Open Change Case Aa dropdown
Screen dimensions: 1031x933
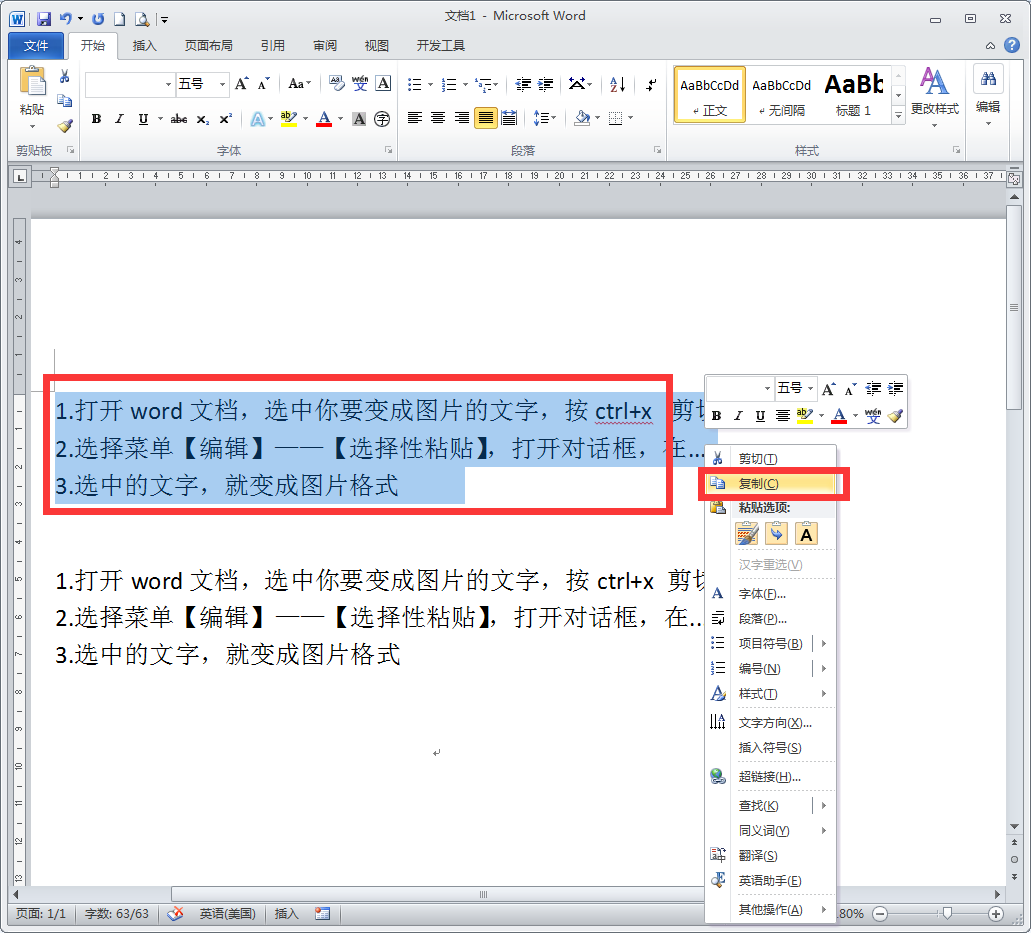point(299,84)
